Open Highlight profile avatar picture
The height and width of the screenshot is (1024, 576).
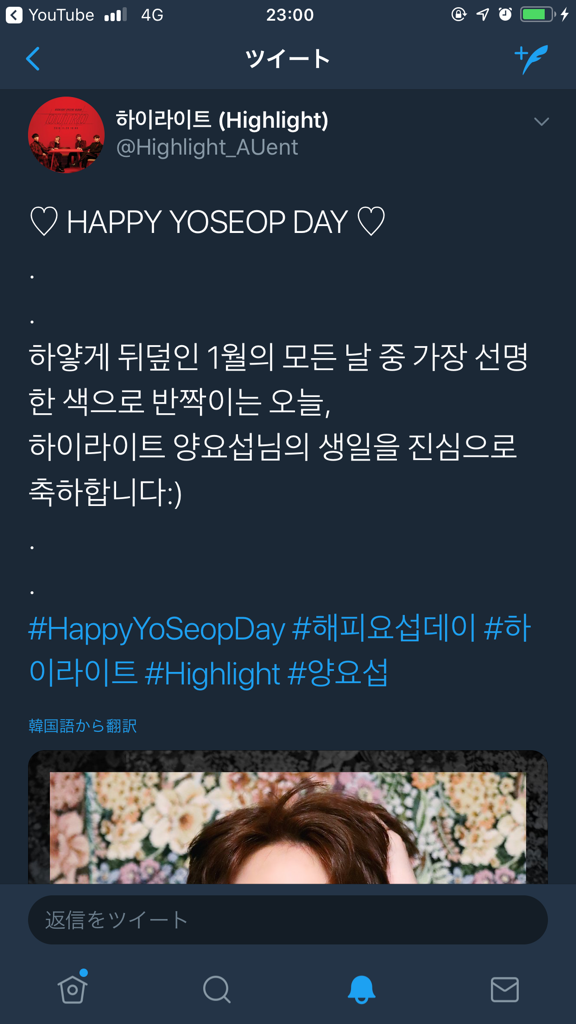click(66, 135)
